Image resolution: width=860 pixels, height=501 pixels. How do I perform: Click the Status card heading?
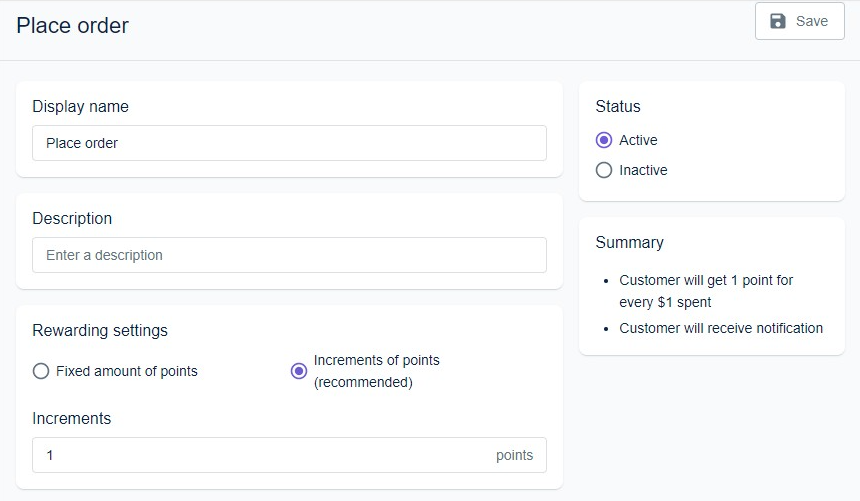[618, 106]
